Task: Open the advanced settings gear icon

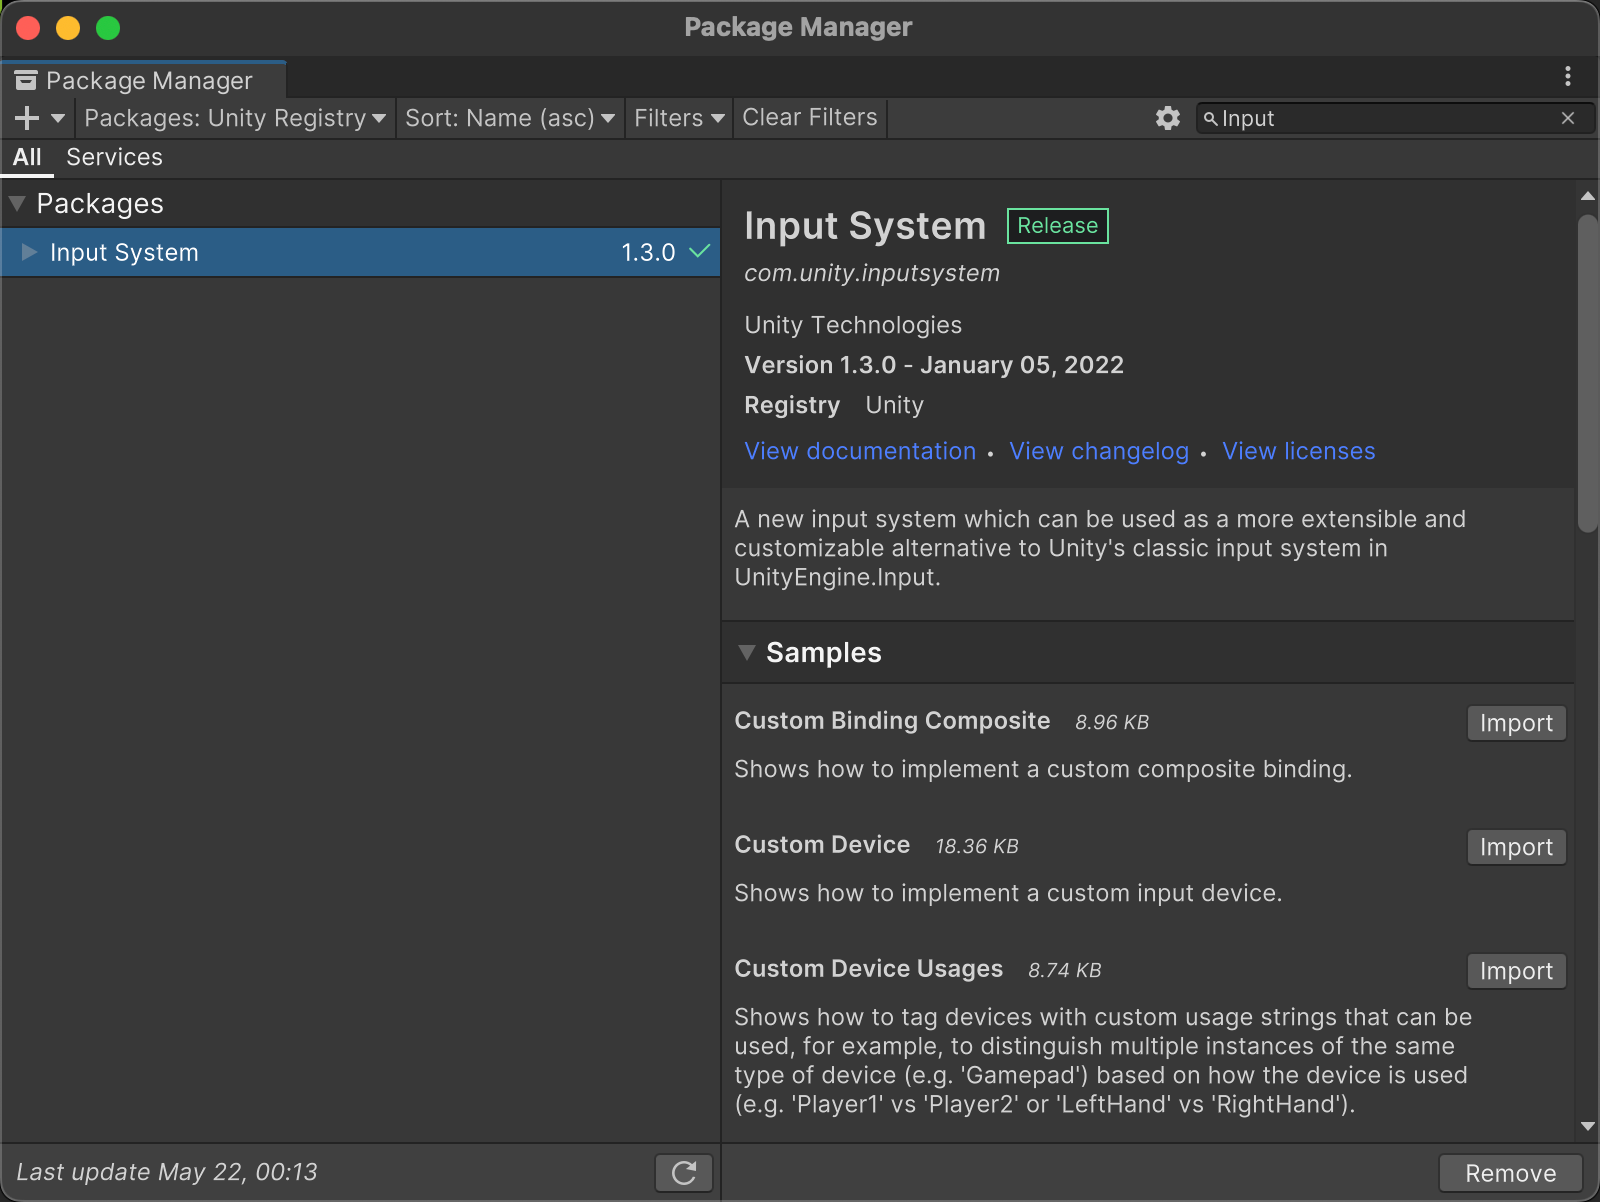Action: click(1168, 118)
